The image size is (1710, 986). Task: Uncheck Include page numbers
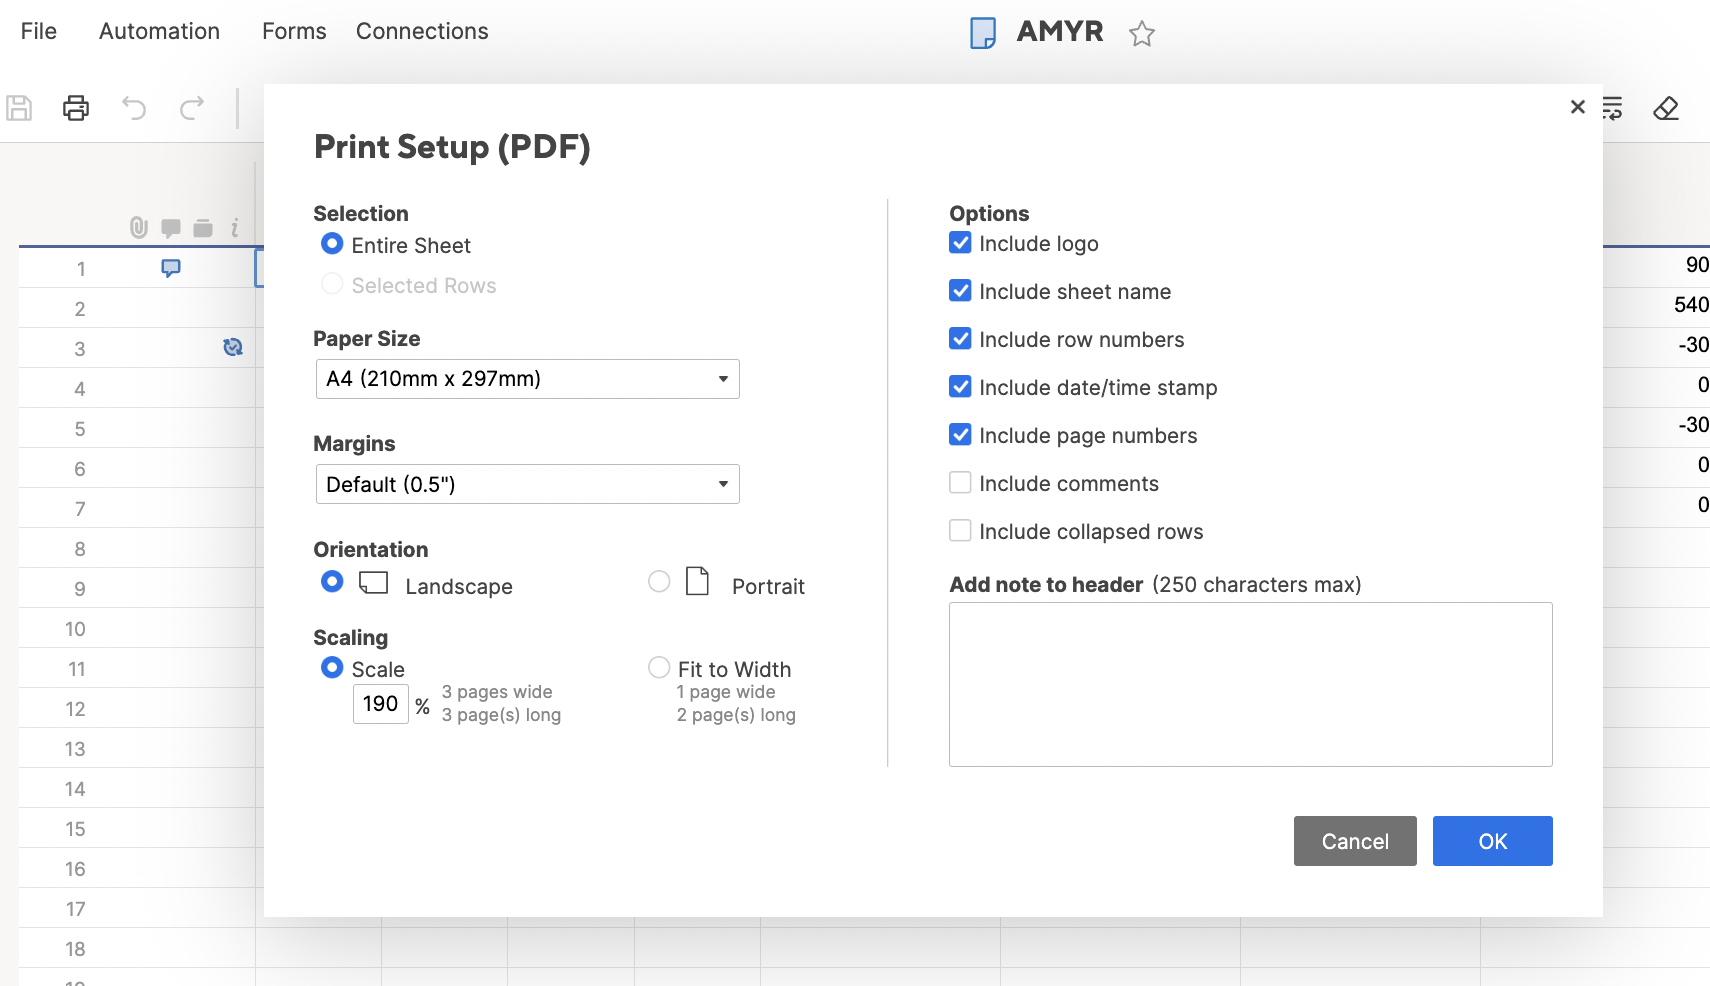pos(960,435)
